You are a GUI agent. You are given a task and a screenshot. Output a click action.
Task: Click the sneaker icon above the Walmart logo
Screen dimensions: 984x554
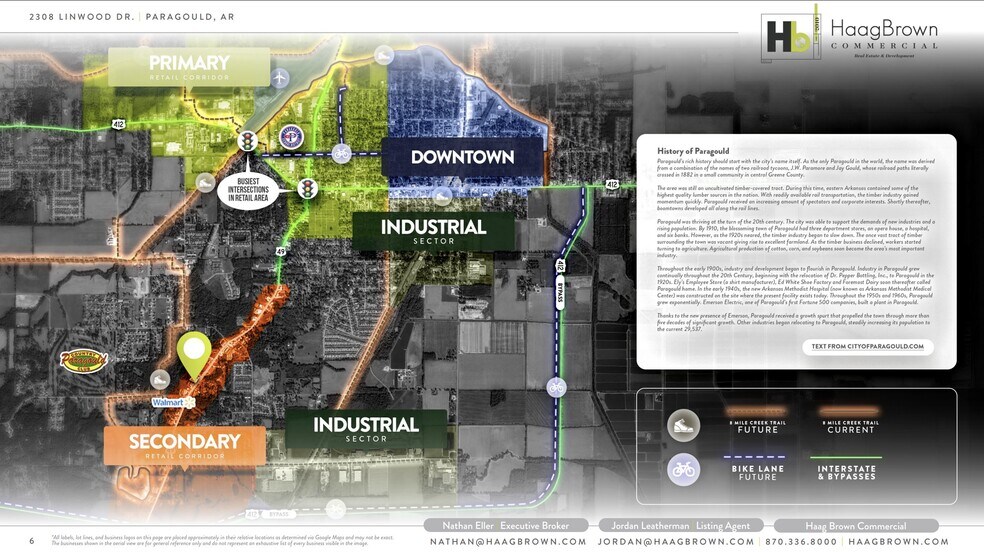[160, 379]
